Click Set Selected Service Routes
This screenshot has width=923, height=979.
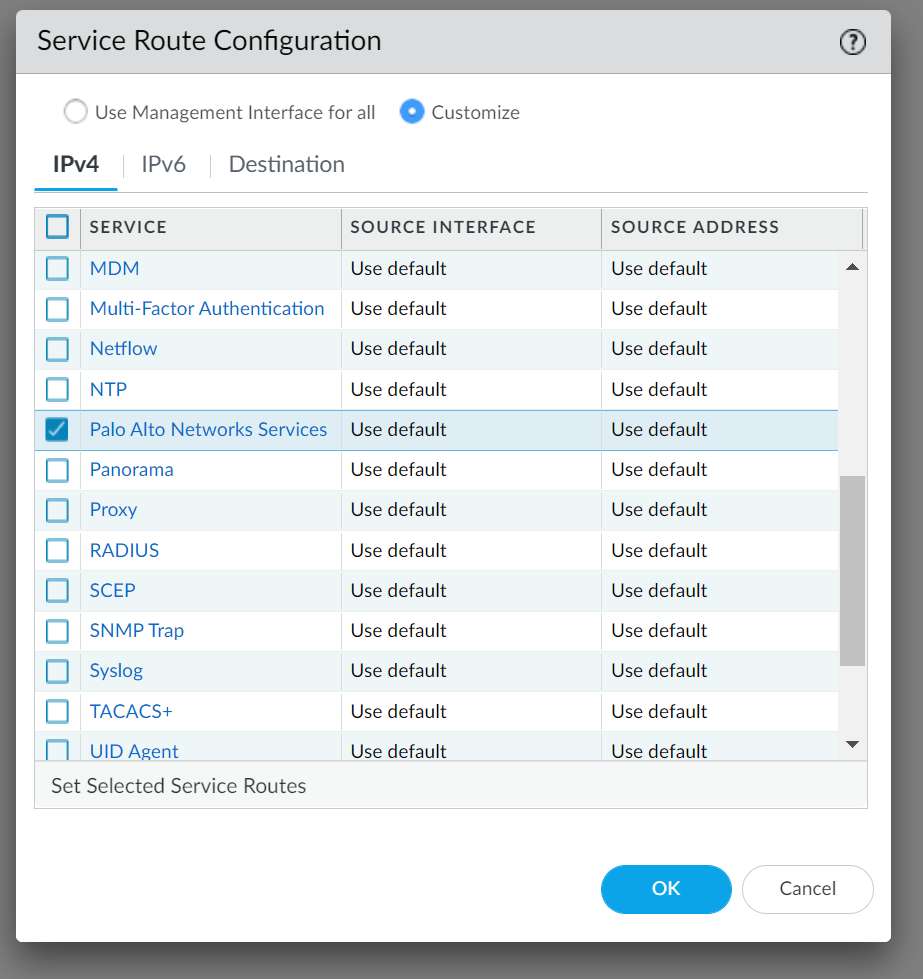[x=179, y=786]
